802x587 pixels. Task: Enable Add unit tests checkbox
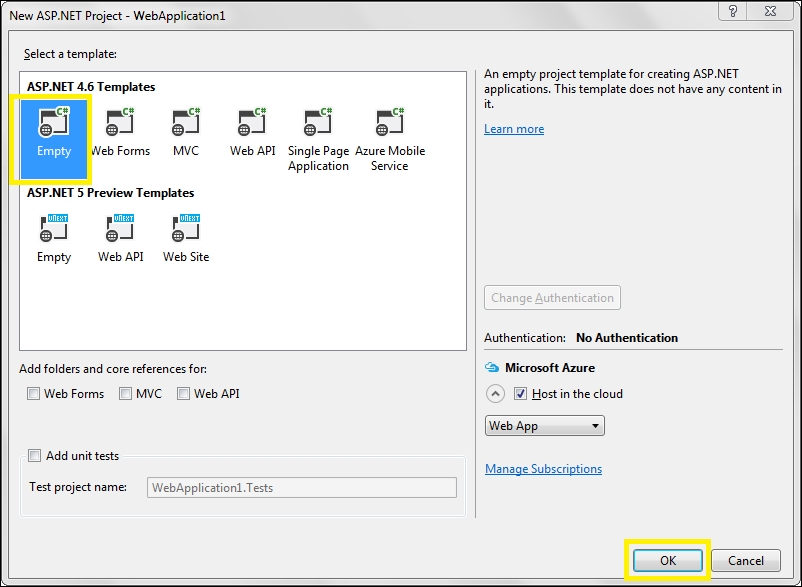tap(34, 456)
